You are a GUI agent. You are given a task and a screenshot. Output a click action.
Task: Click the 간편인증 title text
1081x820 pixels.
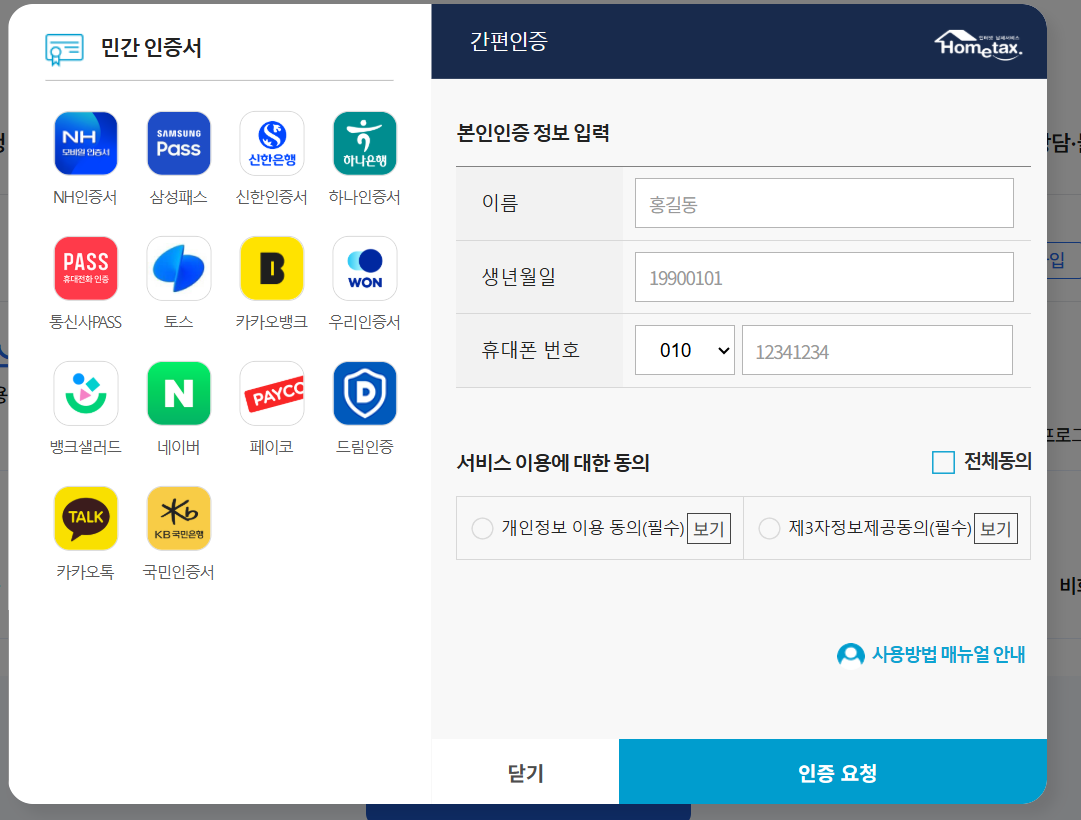509,41
